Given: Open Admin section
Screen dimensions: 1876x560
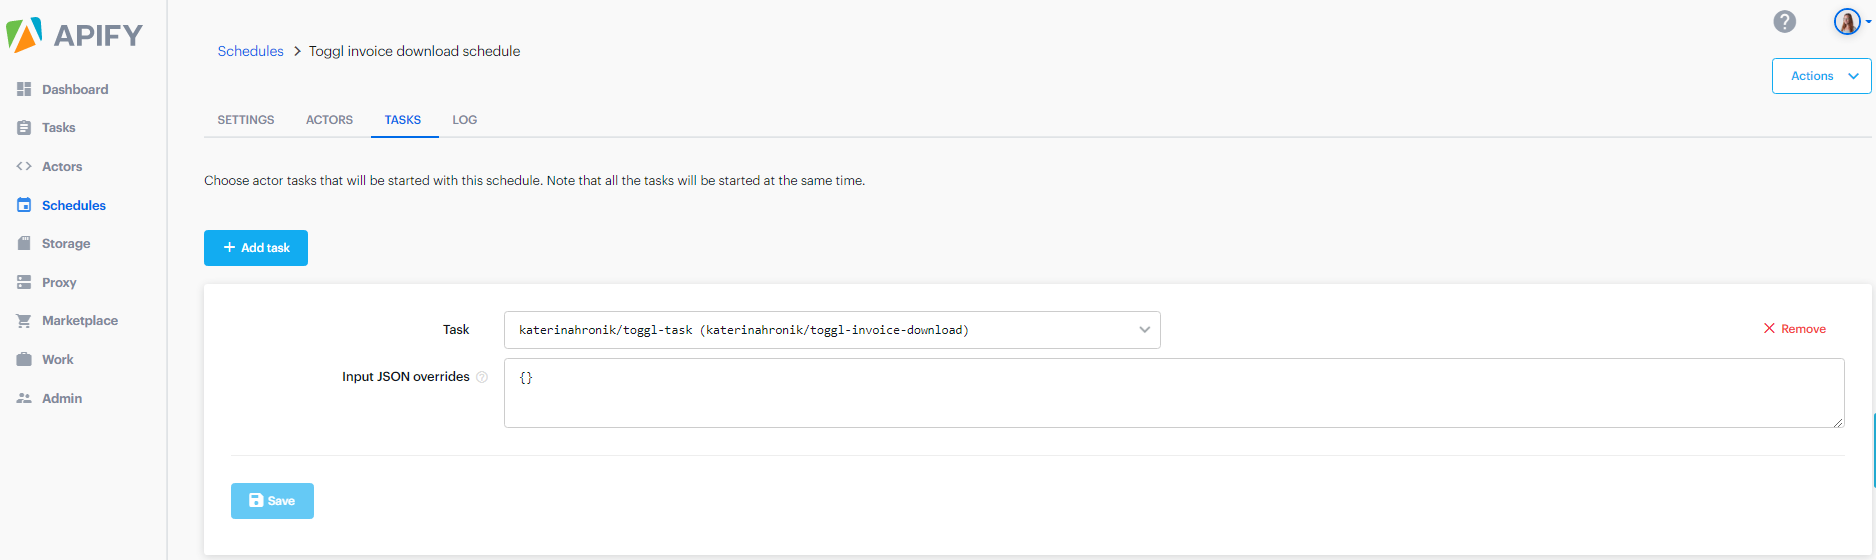Looking at the screenshot, I should click(x=62, y=398).
